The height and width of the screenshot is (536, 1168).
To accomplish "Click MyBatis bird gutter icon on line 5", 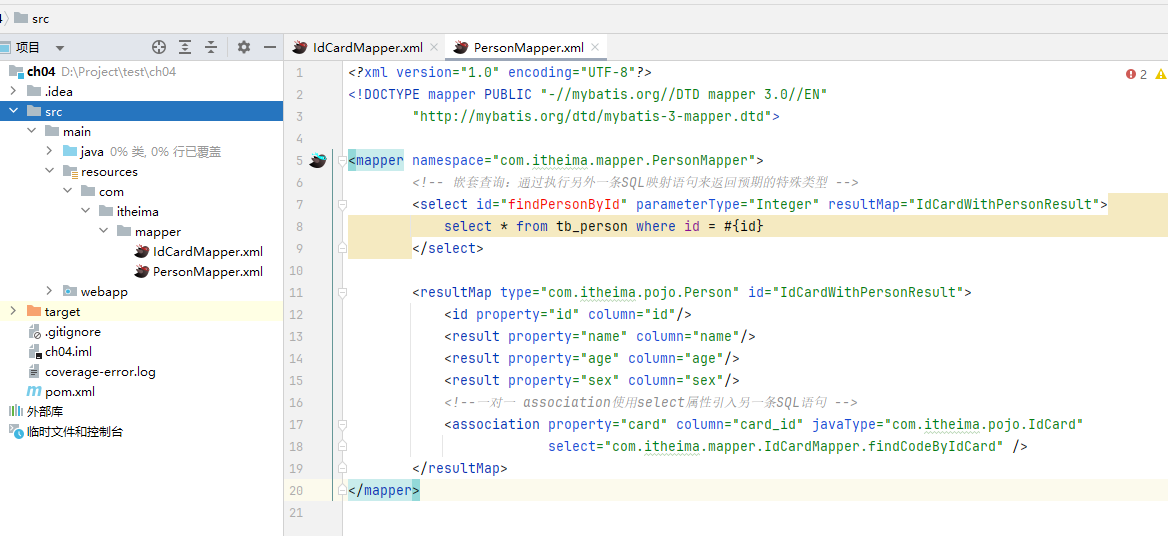I will [x=318, y=161].
